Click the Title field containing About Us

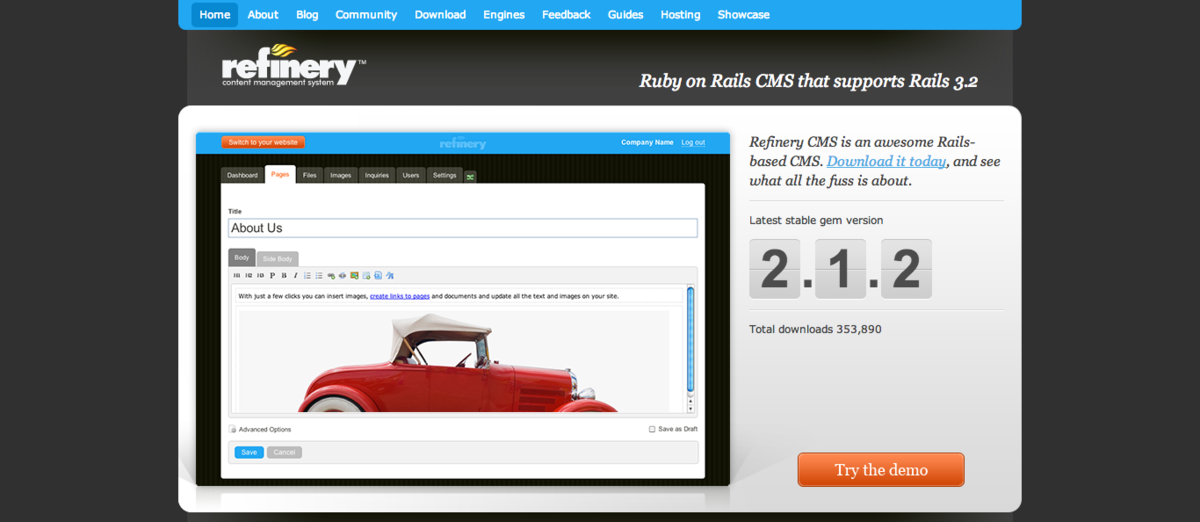click(462, 228)
